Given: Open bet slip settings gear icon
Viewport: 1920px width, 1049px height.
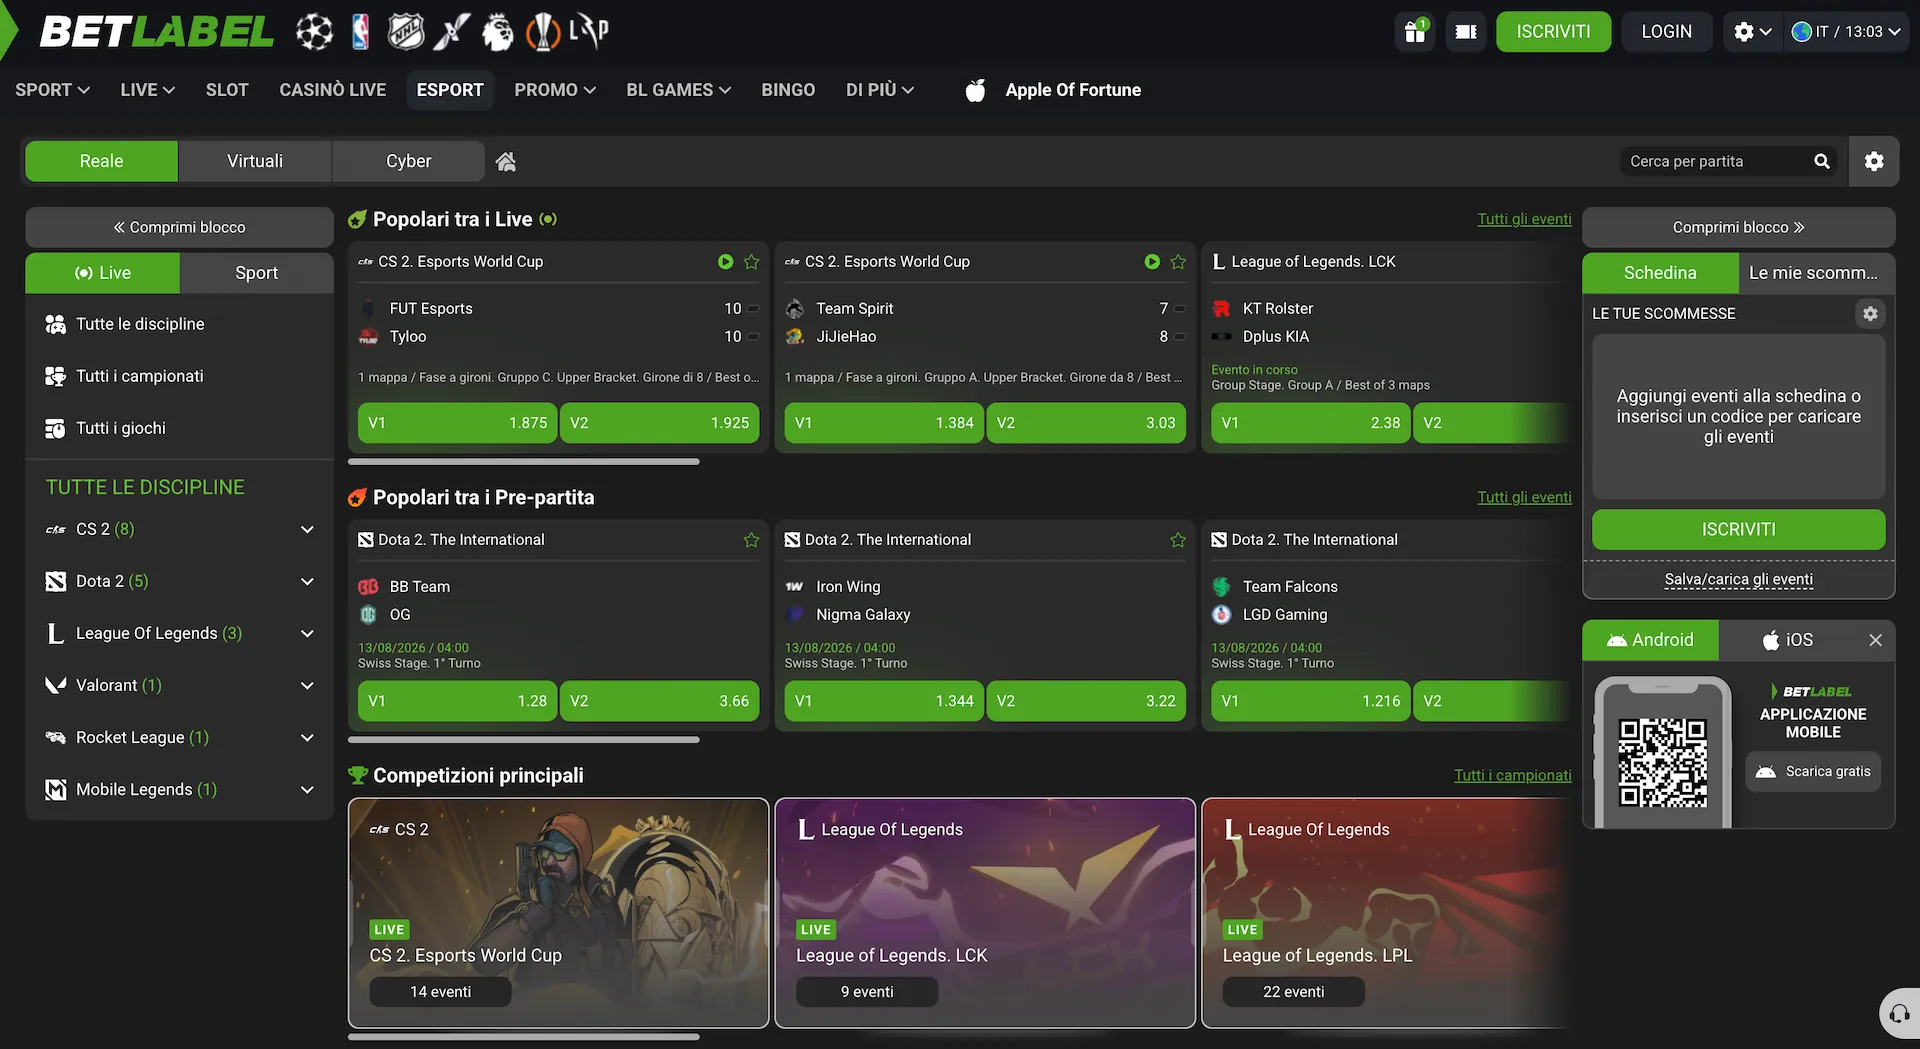Looking at the screenshot, I should tap(1870, 314).
